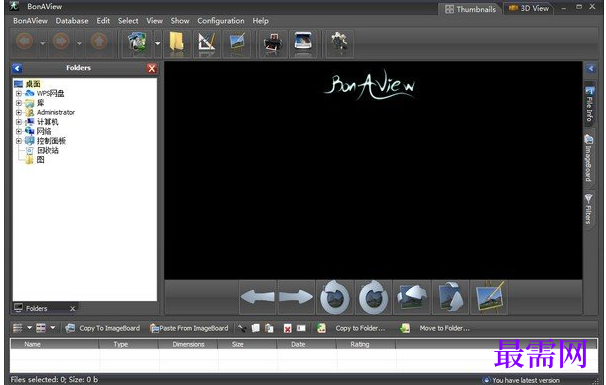Go up one folder level

coord(99,41)
